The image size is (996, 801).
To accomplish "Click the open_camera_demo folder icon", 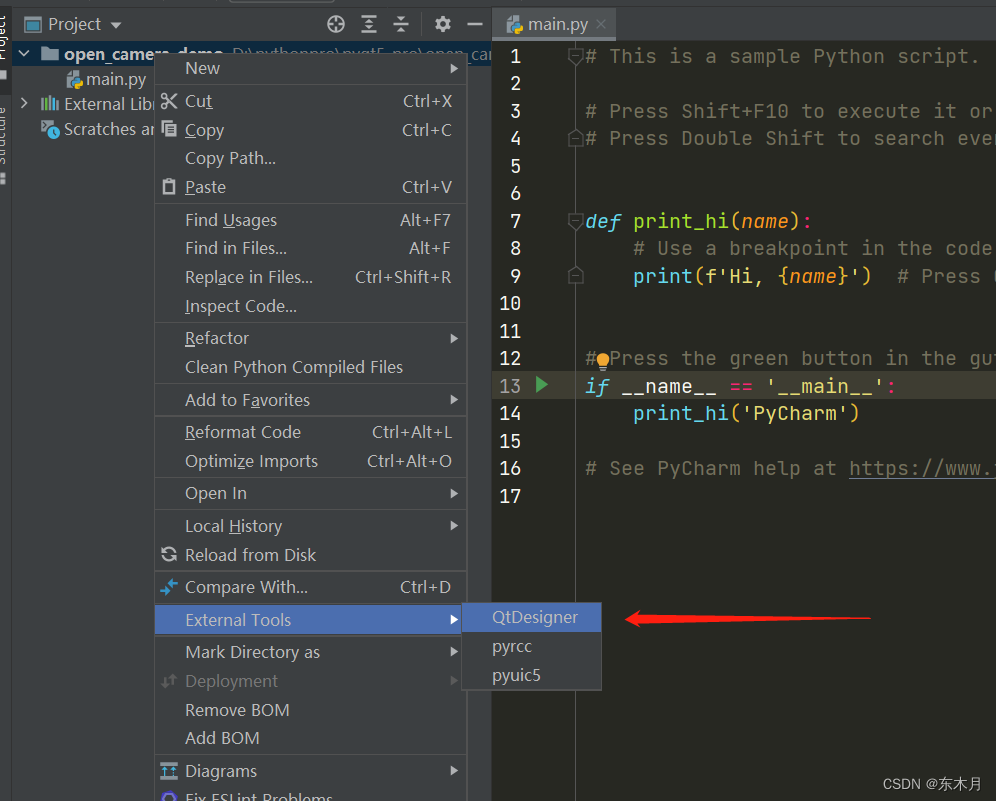I will [x=50, y=53].
